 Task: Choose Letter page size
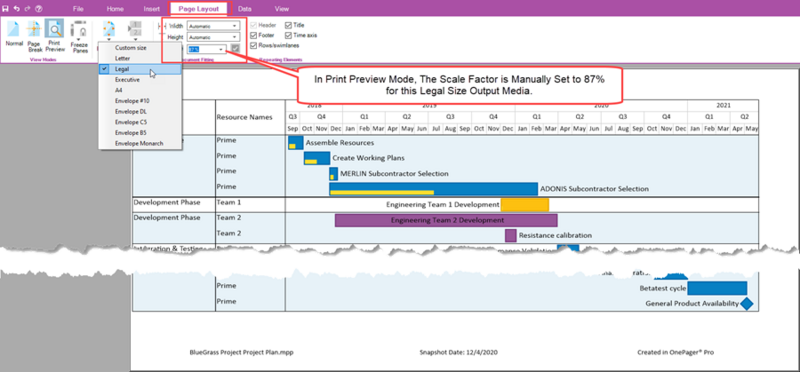(x=140, y=58)
